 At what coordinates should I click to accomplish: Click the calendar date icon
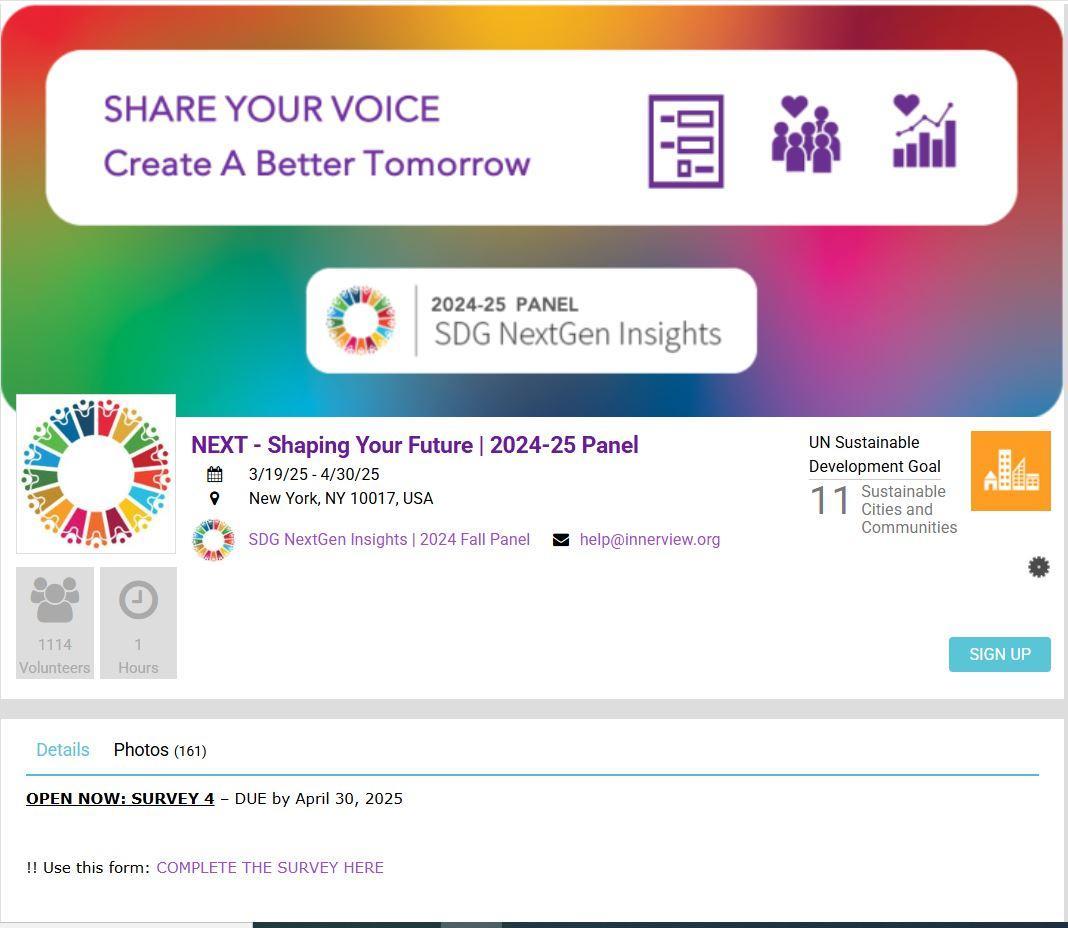pyautogui.click(x=215, y=474)
